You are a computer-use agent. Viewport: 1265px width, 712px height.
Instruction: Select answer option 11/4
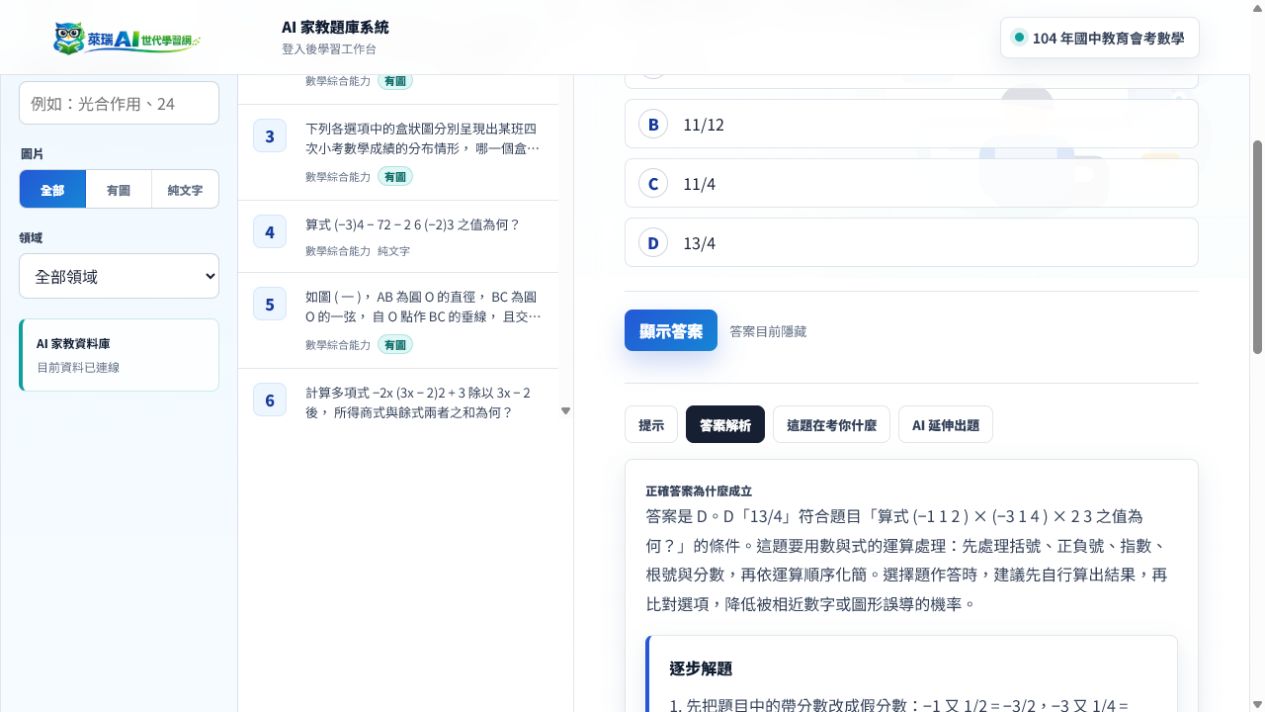coord(911,183)
